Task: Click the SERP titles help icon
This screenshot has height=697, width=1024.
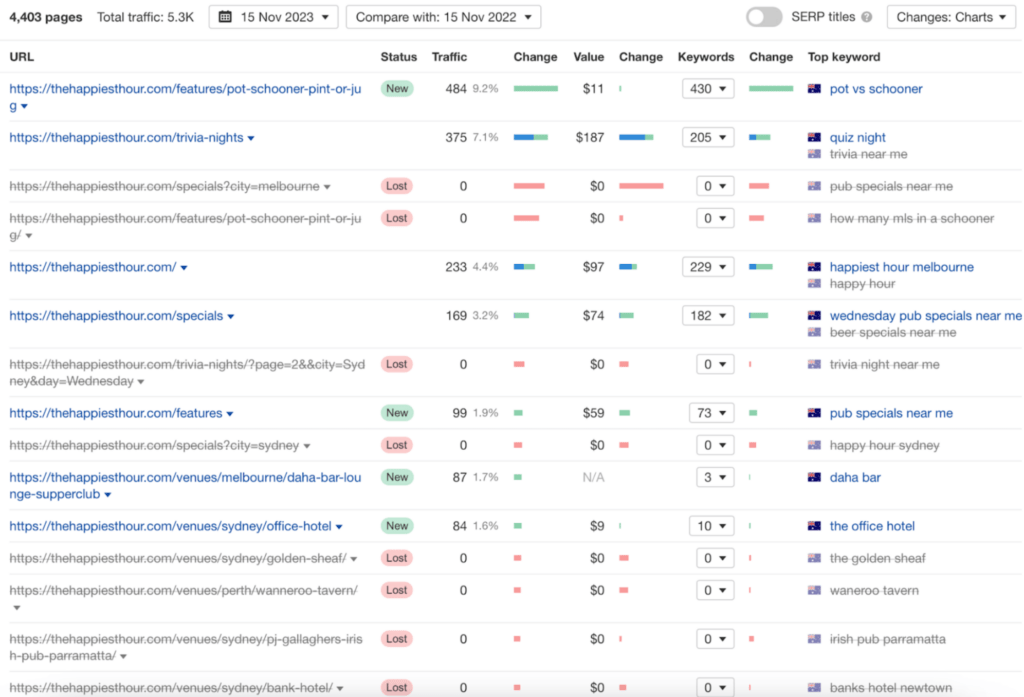Action: pos(867,17)
